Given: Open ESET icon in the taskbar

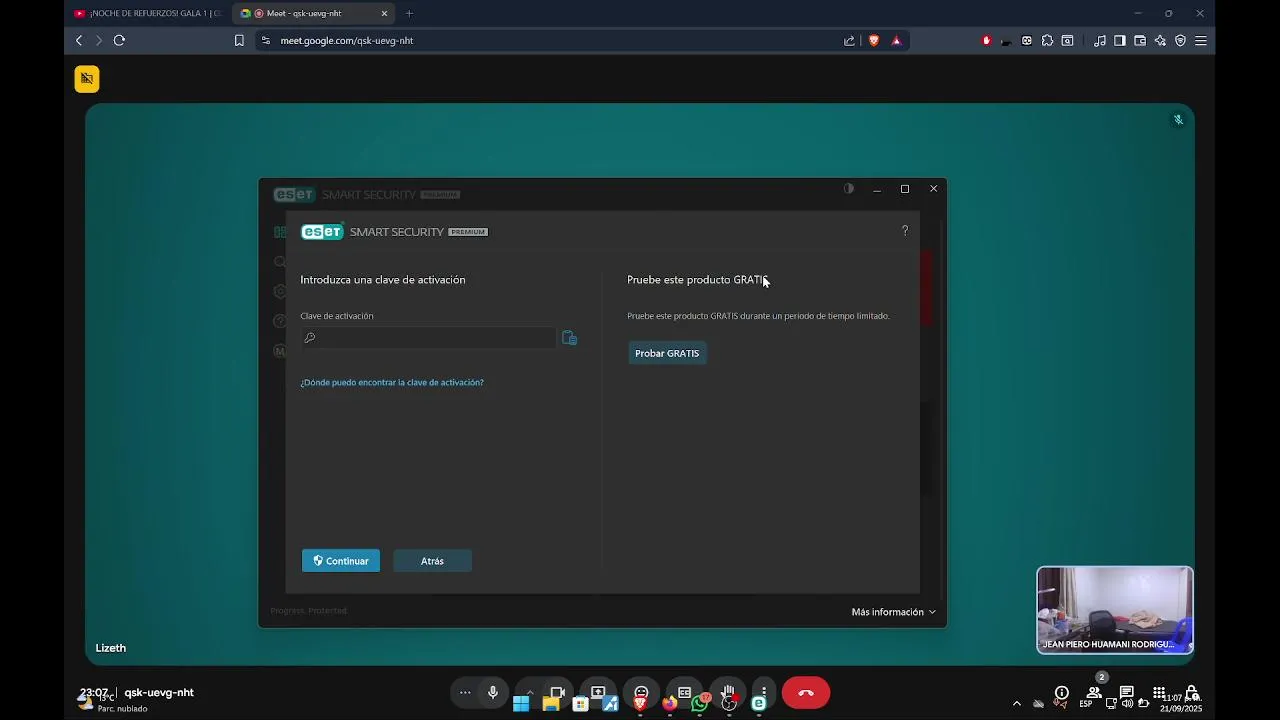Looking at the screenshot, I should coord(759,704).
